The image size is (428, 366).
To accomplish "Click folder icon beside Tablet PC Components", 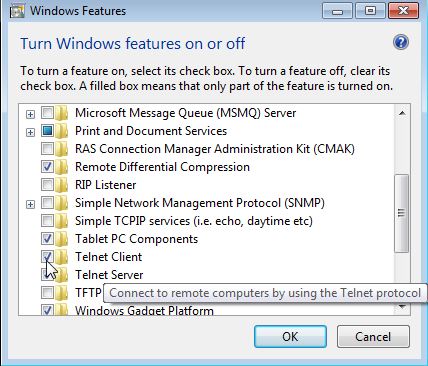I will coord(61,239).
